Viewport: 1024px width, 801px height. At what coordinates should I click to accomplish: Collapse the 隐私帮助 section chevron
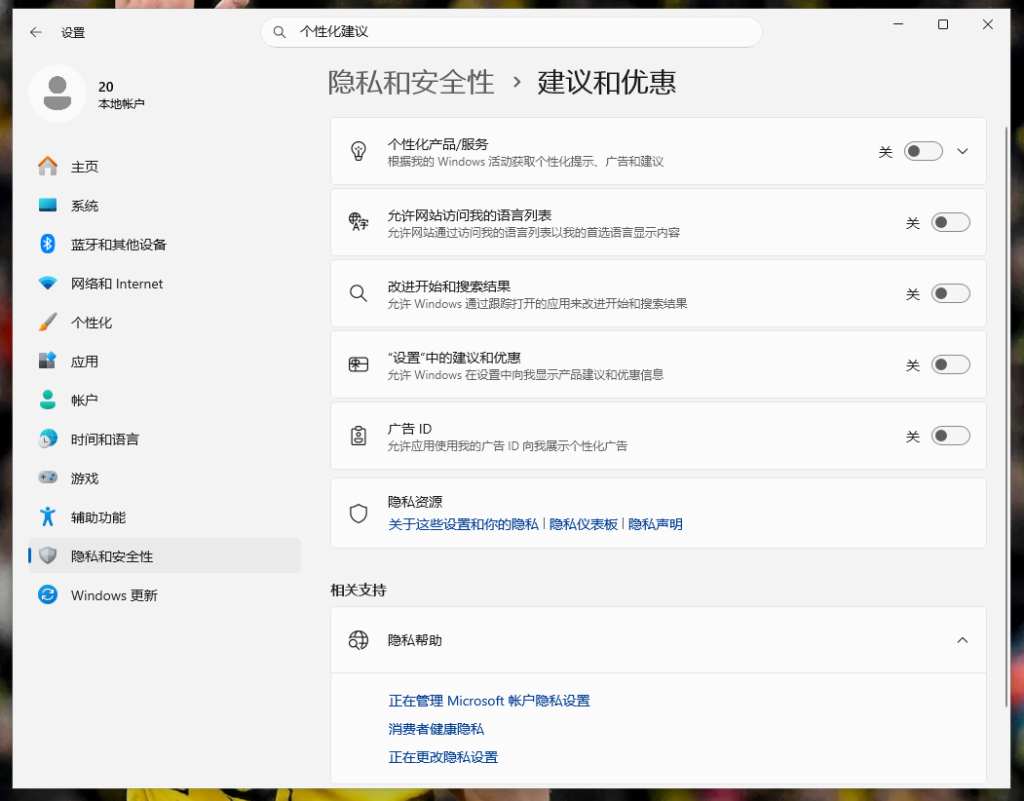pyautogui.click(x=963, y=640)
